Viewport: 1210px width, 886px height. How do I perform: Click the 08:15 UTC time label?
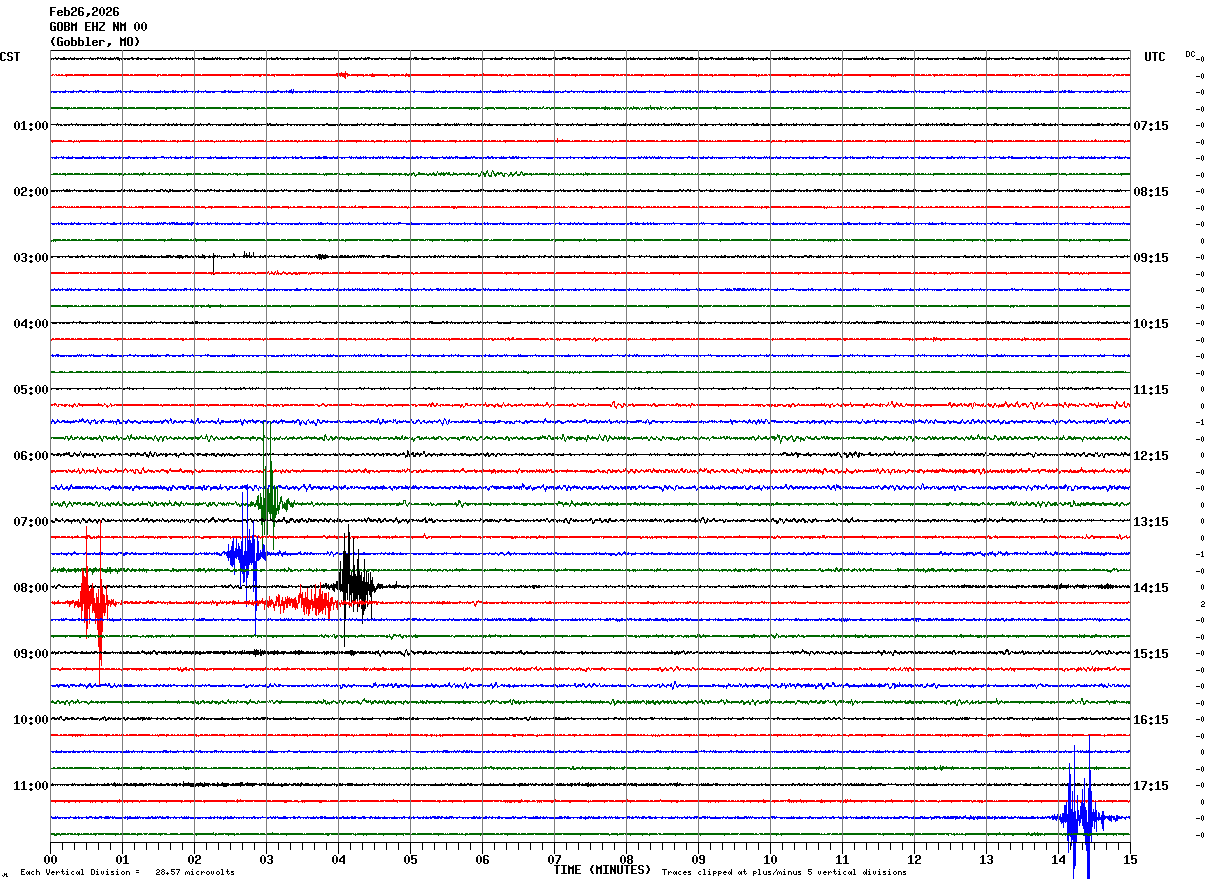click(1151, 192)
